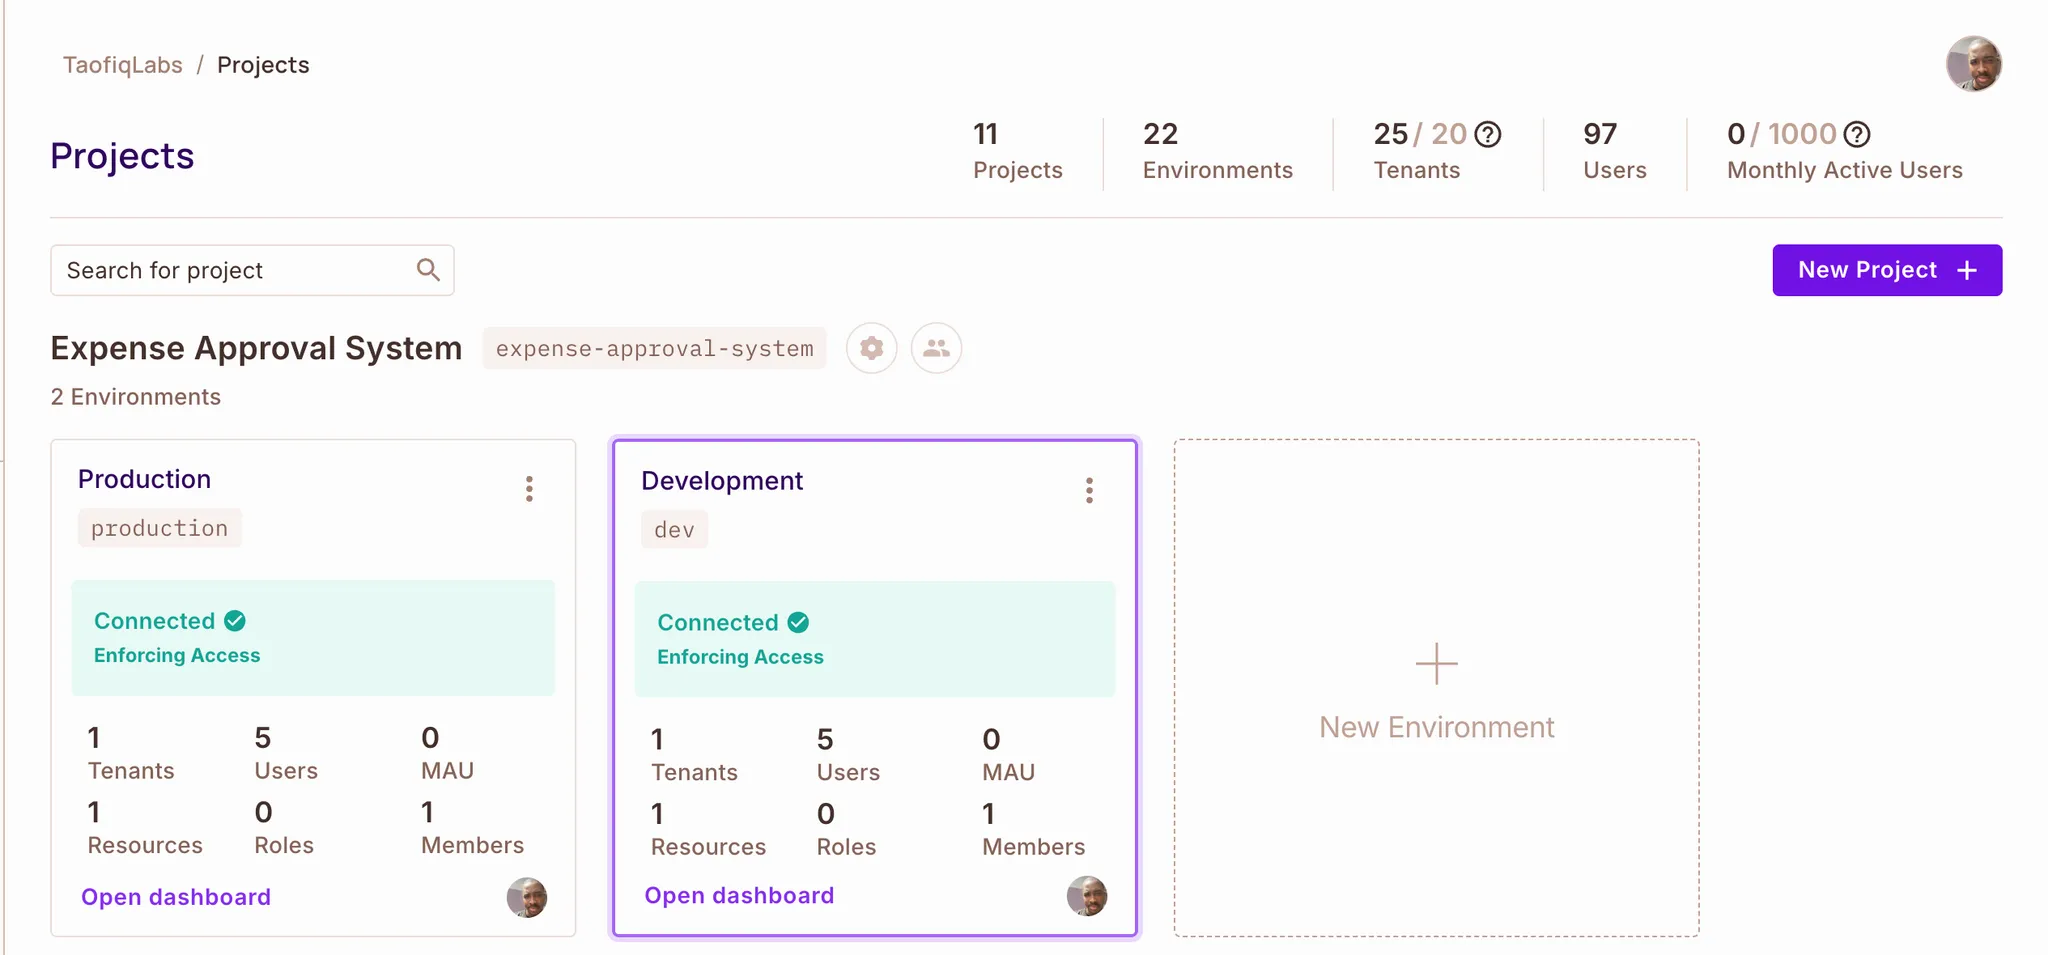Viewport: 2048px width, 955px height.
Task: Click the expense-approval-system key tag
Action: click(x=654, y=348)
